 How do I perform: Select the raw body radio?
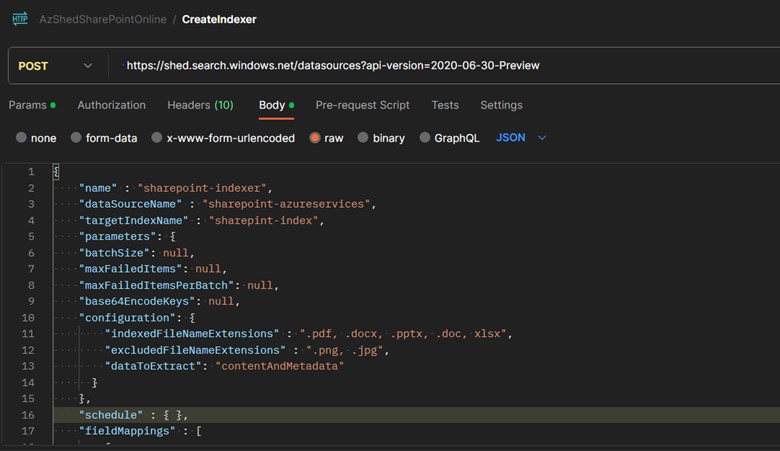(314, 138)
